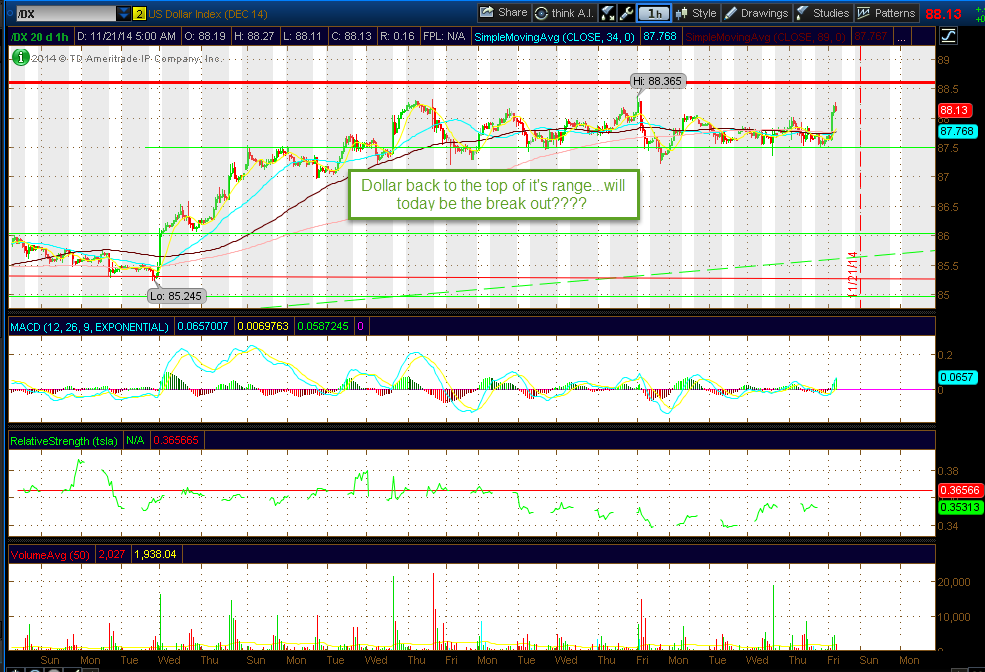Click the Hi: 88.365 price bubble

657,81
